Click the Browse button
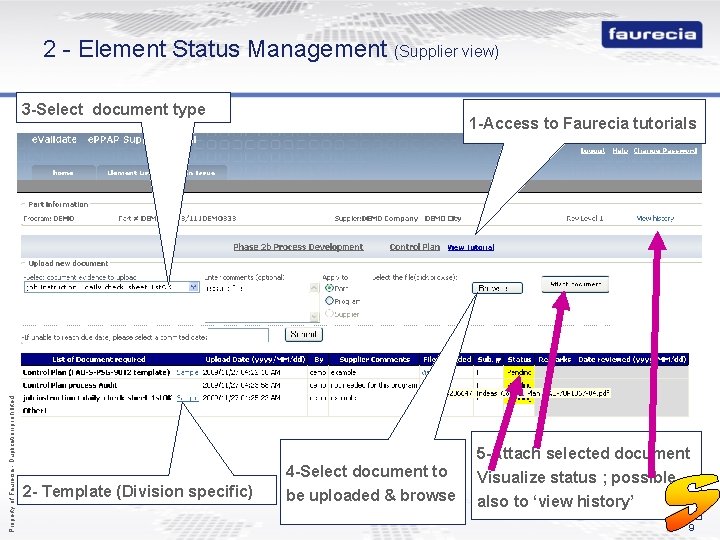This screenshot has height=540, width=720. [x=497, y=288]
